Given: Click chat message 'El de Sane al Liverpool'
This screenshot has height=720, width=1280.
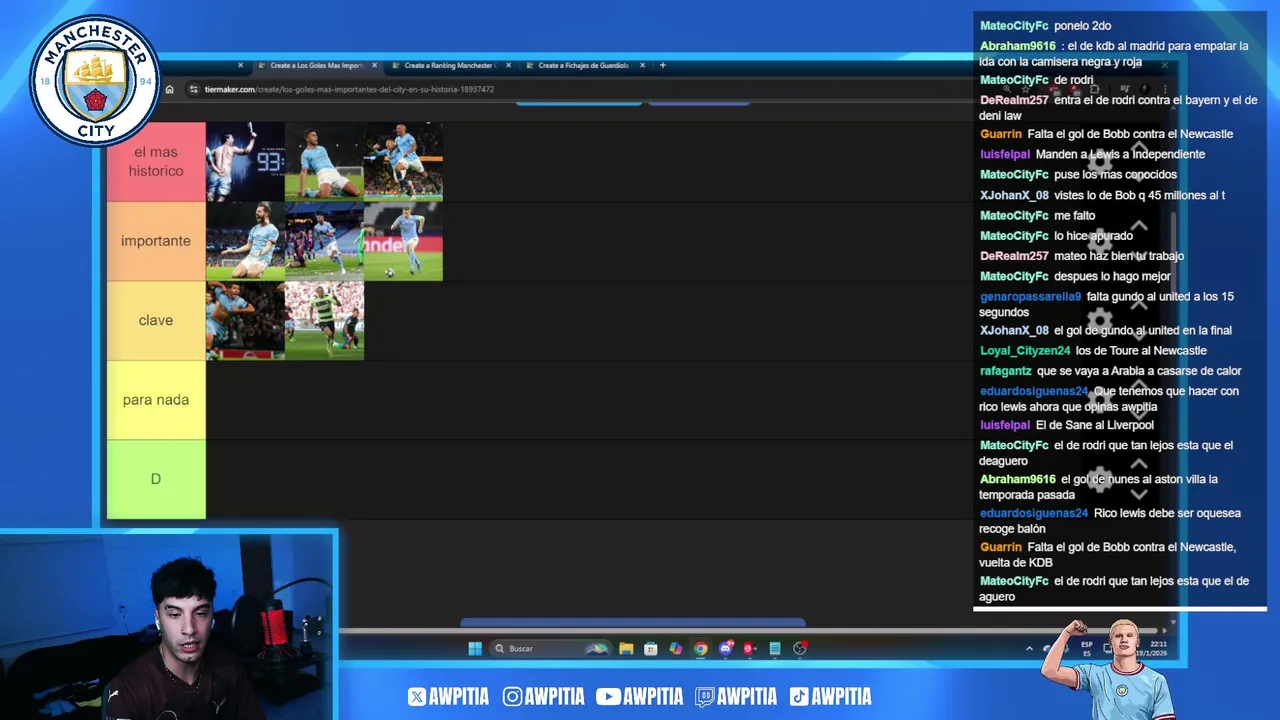Looking at the screenshot, I should click(x=1095, y=425).
